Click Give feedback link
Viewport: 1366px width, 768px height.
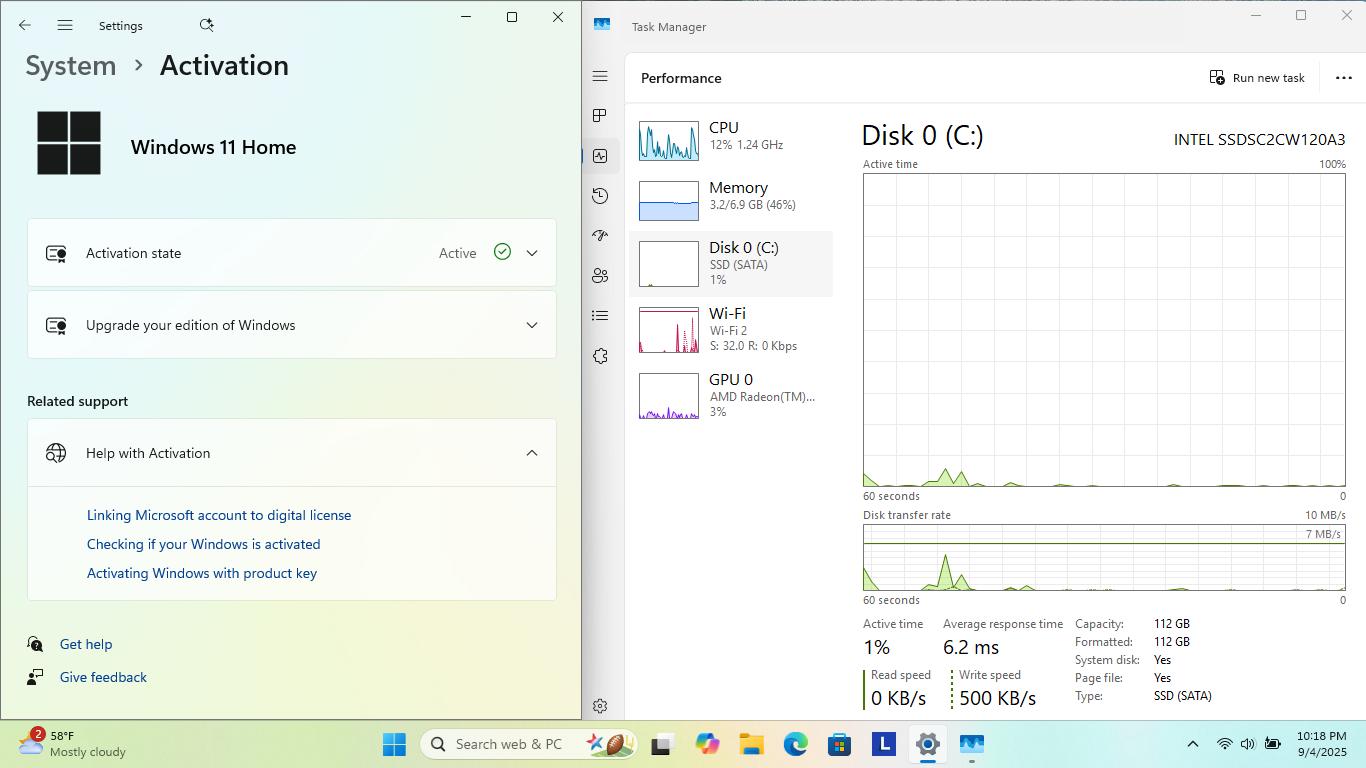coord(103,677)
